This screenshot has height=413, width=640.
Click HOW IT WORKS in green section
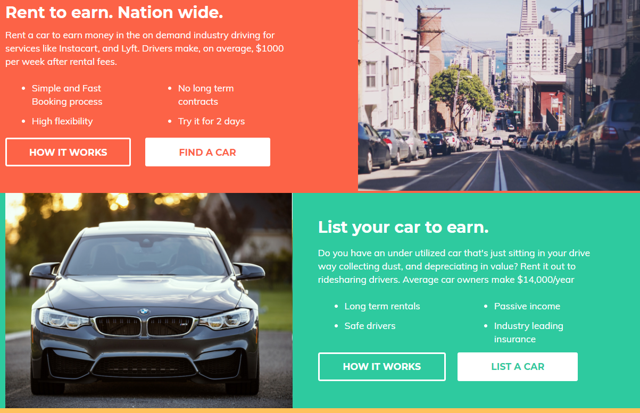point(382,366)
